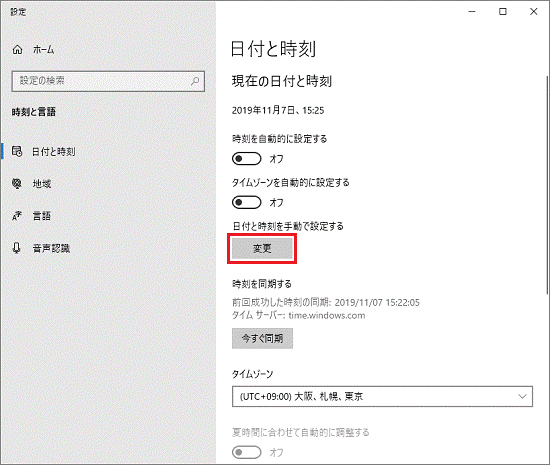Toggle 夏時間に合わせて自動的に調整する switch

(247, 452)
